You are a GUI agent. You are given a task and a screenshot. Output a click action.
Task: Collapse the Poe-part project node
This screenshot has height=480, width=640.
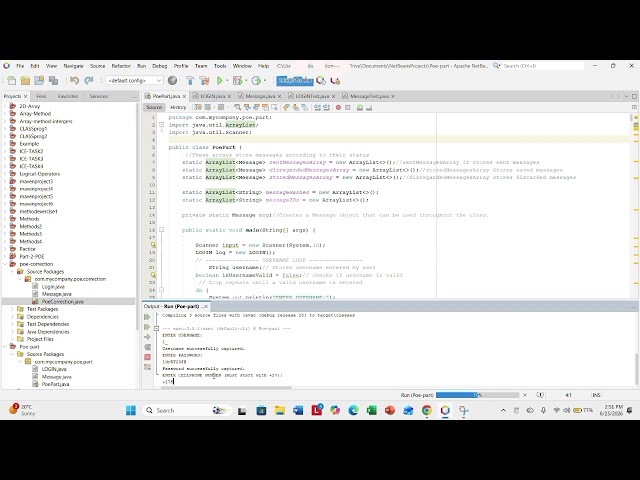(5, 347)
